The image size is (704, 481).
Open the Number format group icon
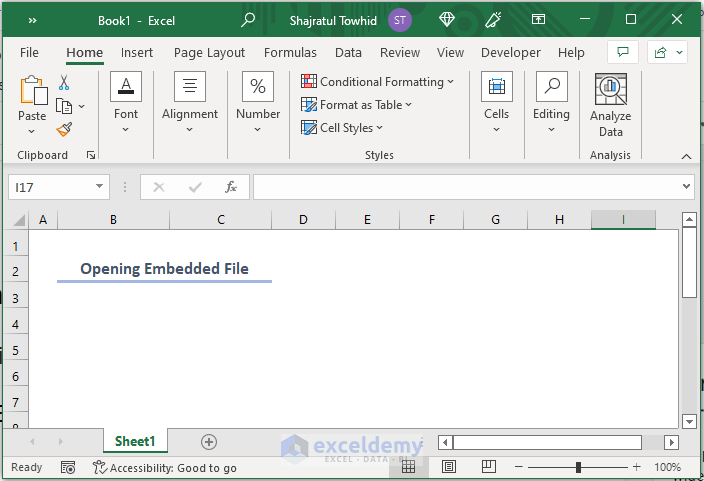pyautogui.click(x=258, y=86)
